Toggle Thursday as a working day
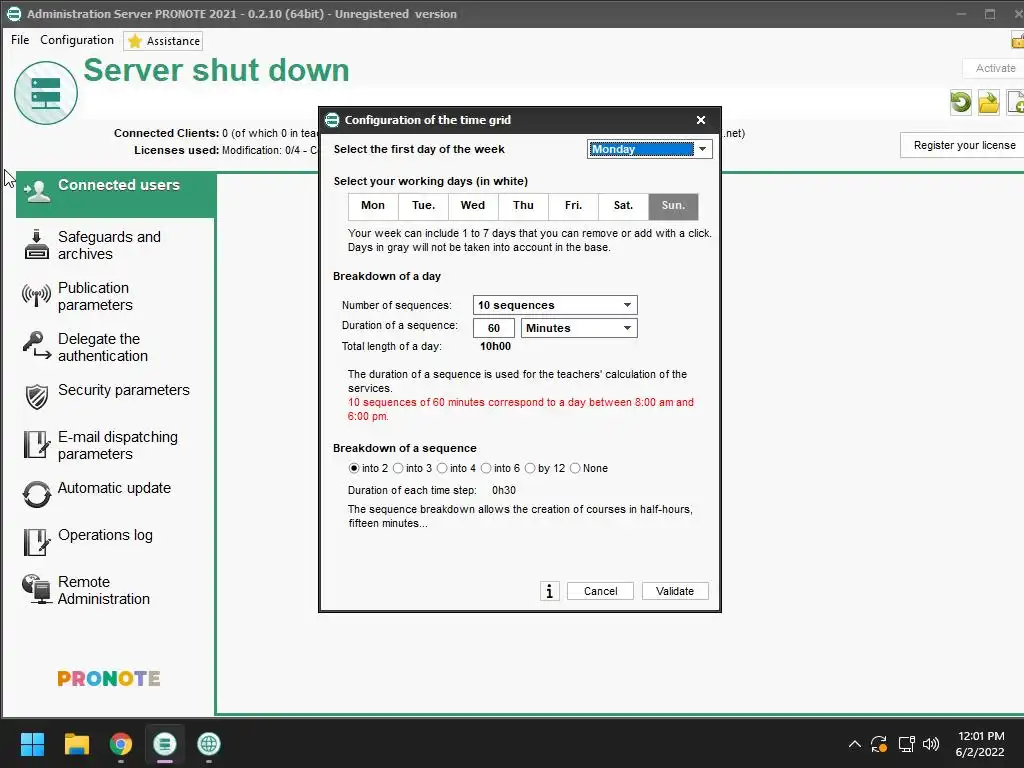Screen dimensions: 1024x768 [x=523, y=206]
